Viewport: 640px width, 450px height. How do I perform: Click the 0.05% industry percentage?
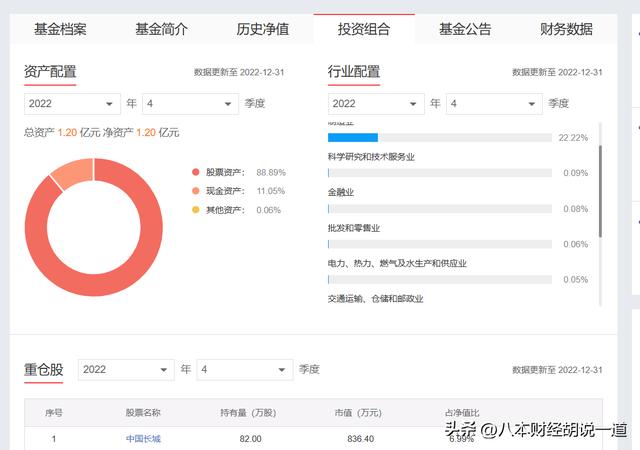click(576, 280)
